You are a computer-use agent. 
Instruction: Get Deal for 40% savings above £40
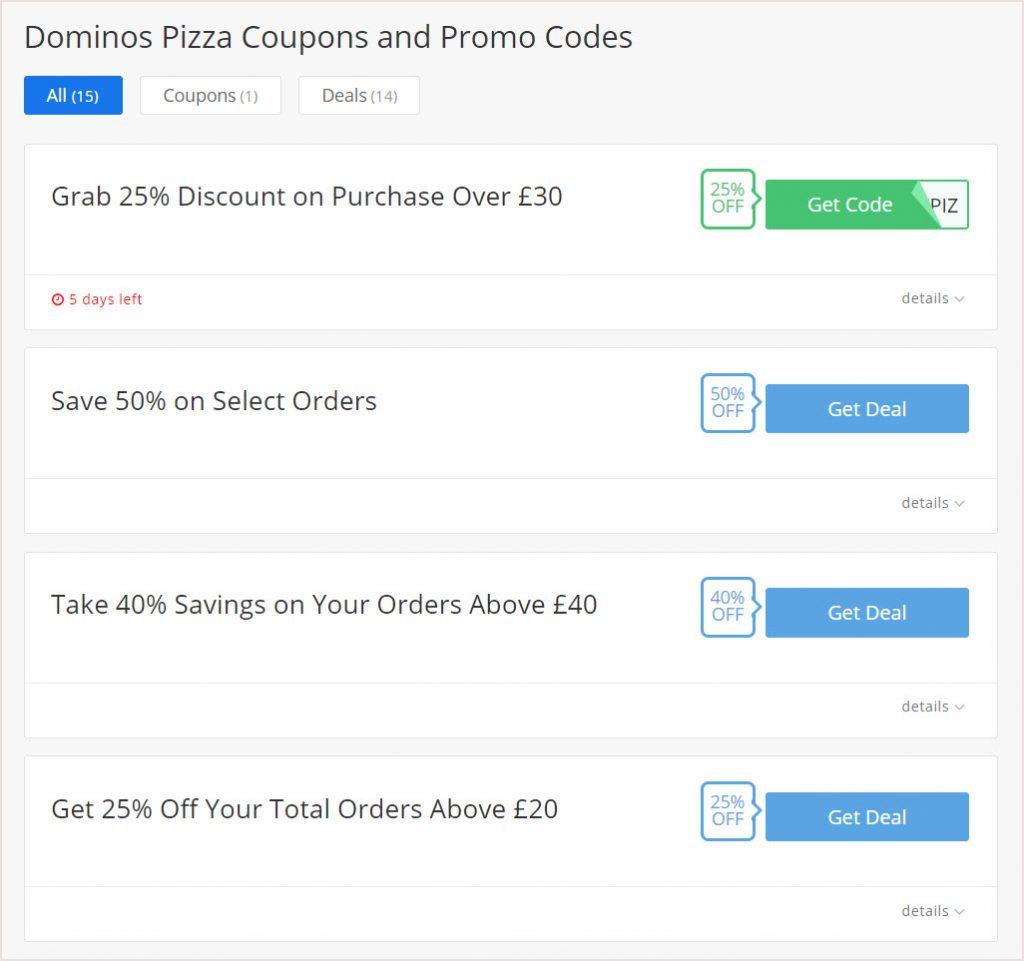coord(867,613)
